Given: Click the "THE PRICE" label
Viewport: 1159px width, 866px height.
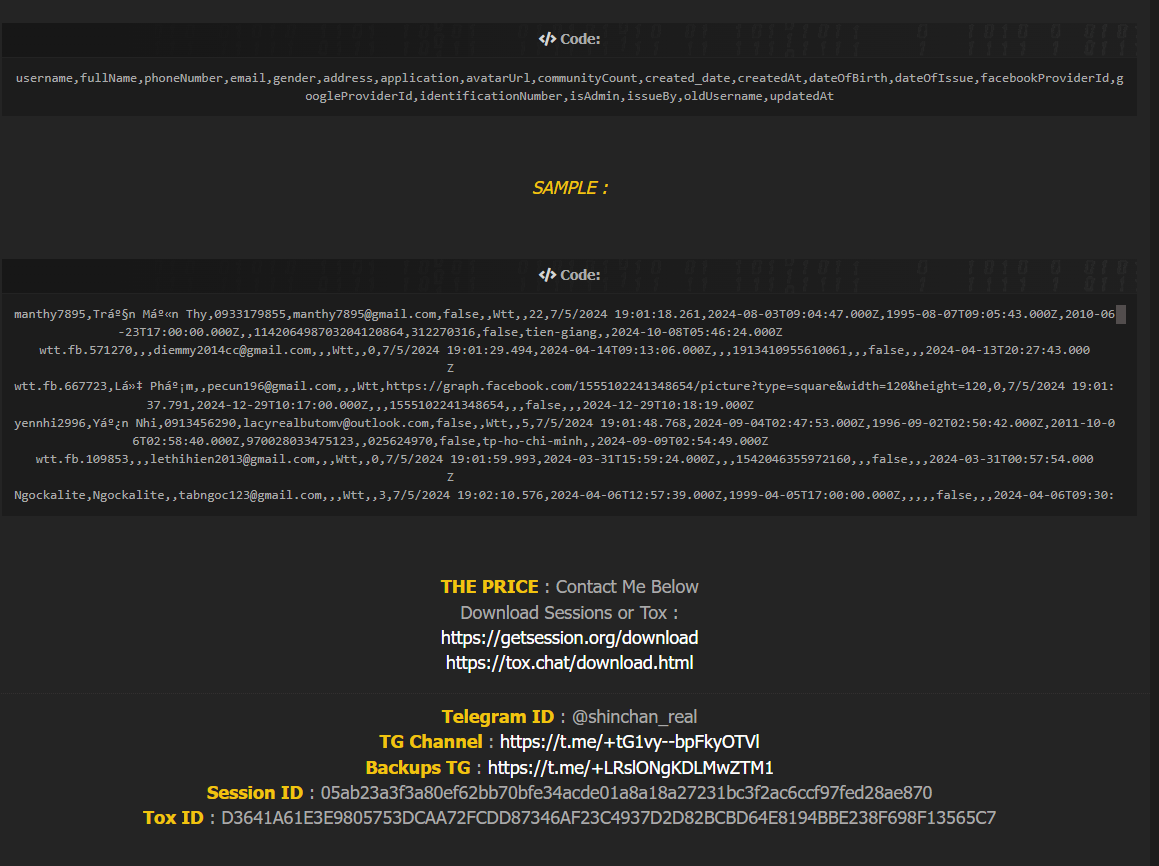Looking at the screenshot, I should tap(489, 587).
